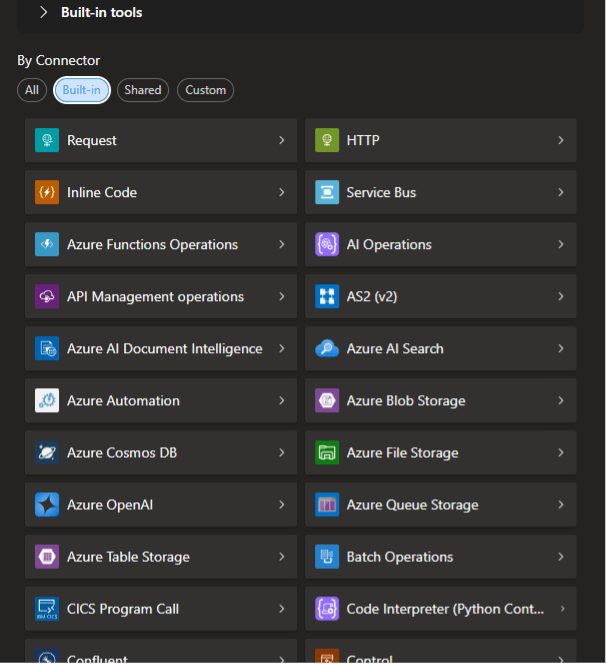Click the HTTP connector icon
Image resolution: width=606 pixels, height=664 pixels.
[327, 141]
